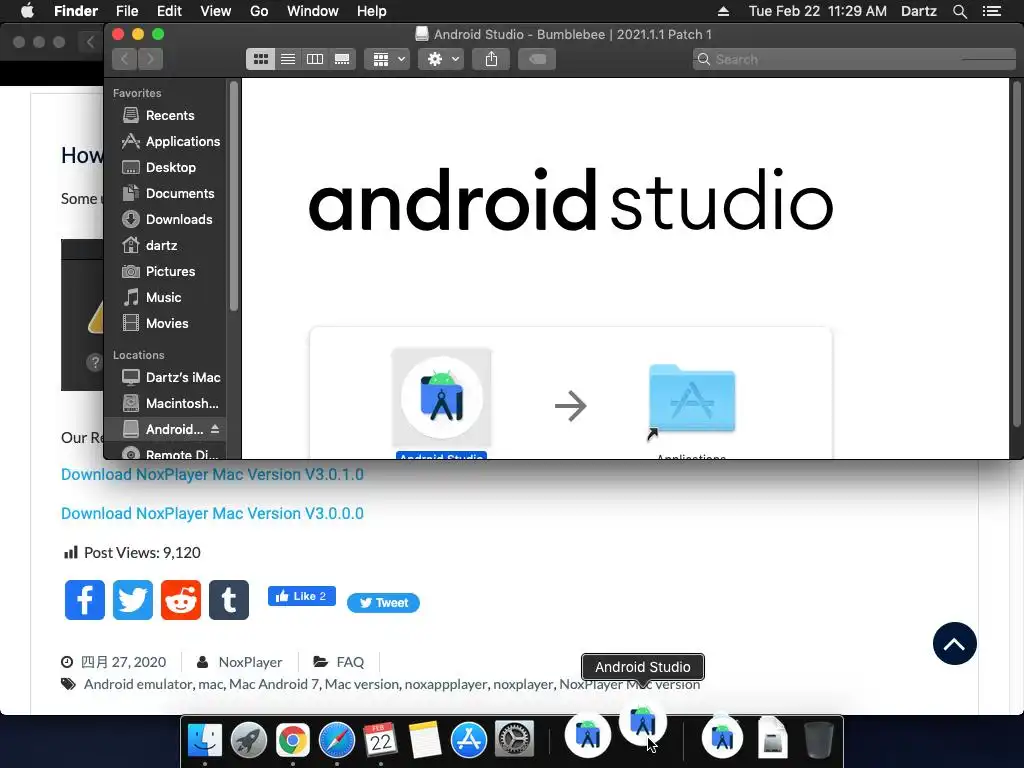The height and width of the screenshot is (768, 1024).
Task: Open App Store from the Dock
Action: pos(469,740)
